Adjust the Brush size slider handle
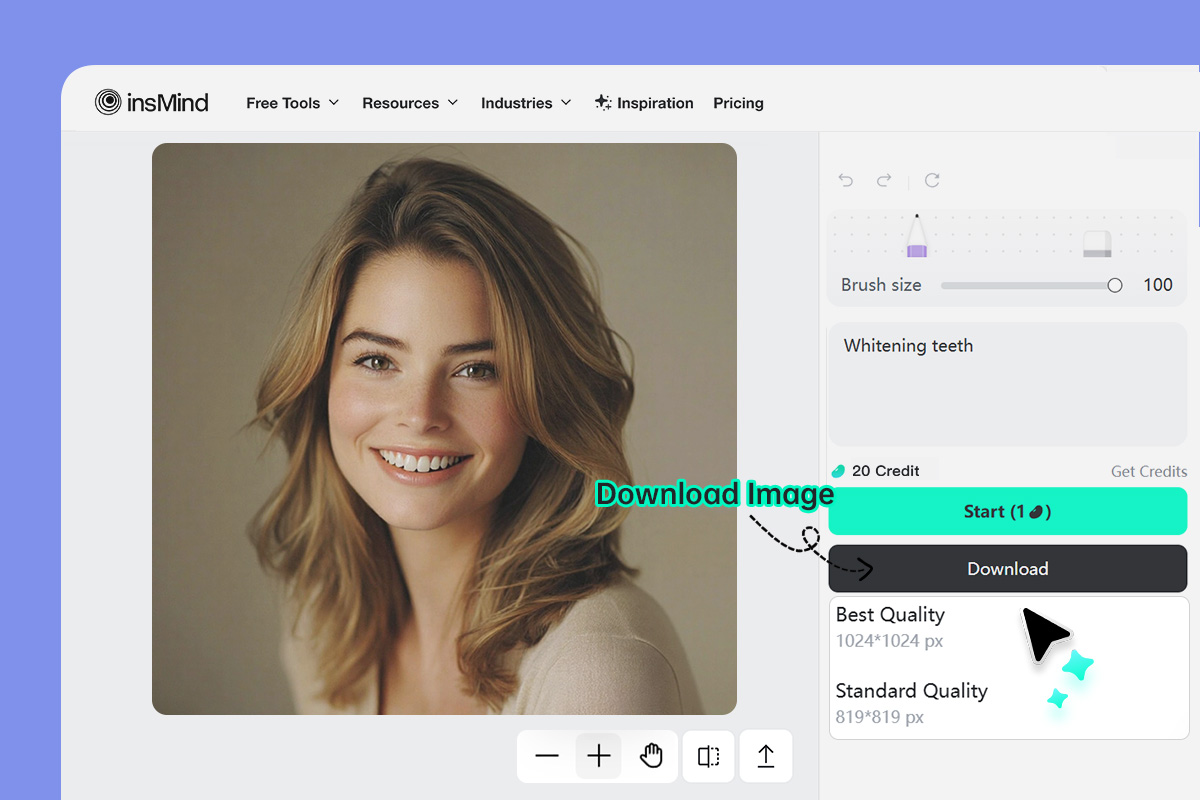This screenshot has width=1200, height=800. [1115, 285]
